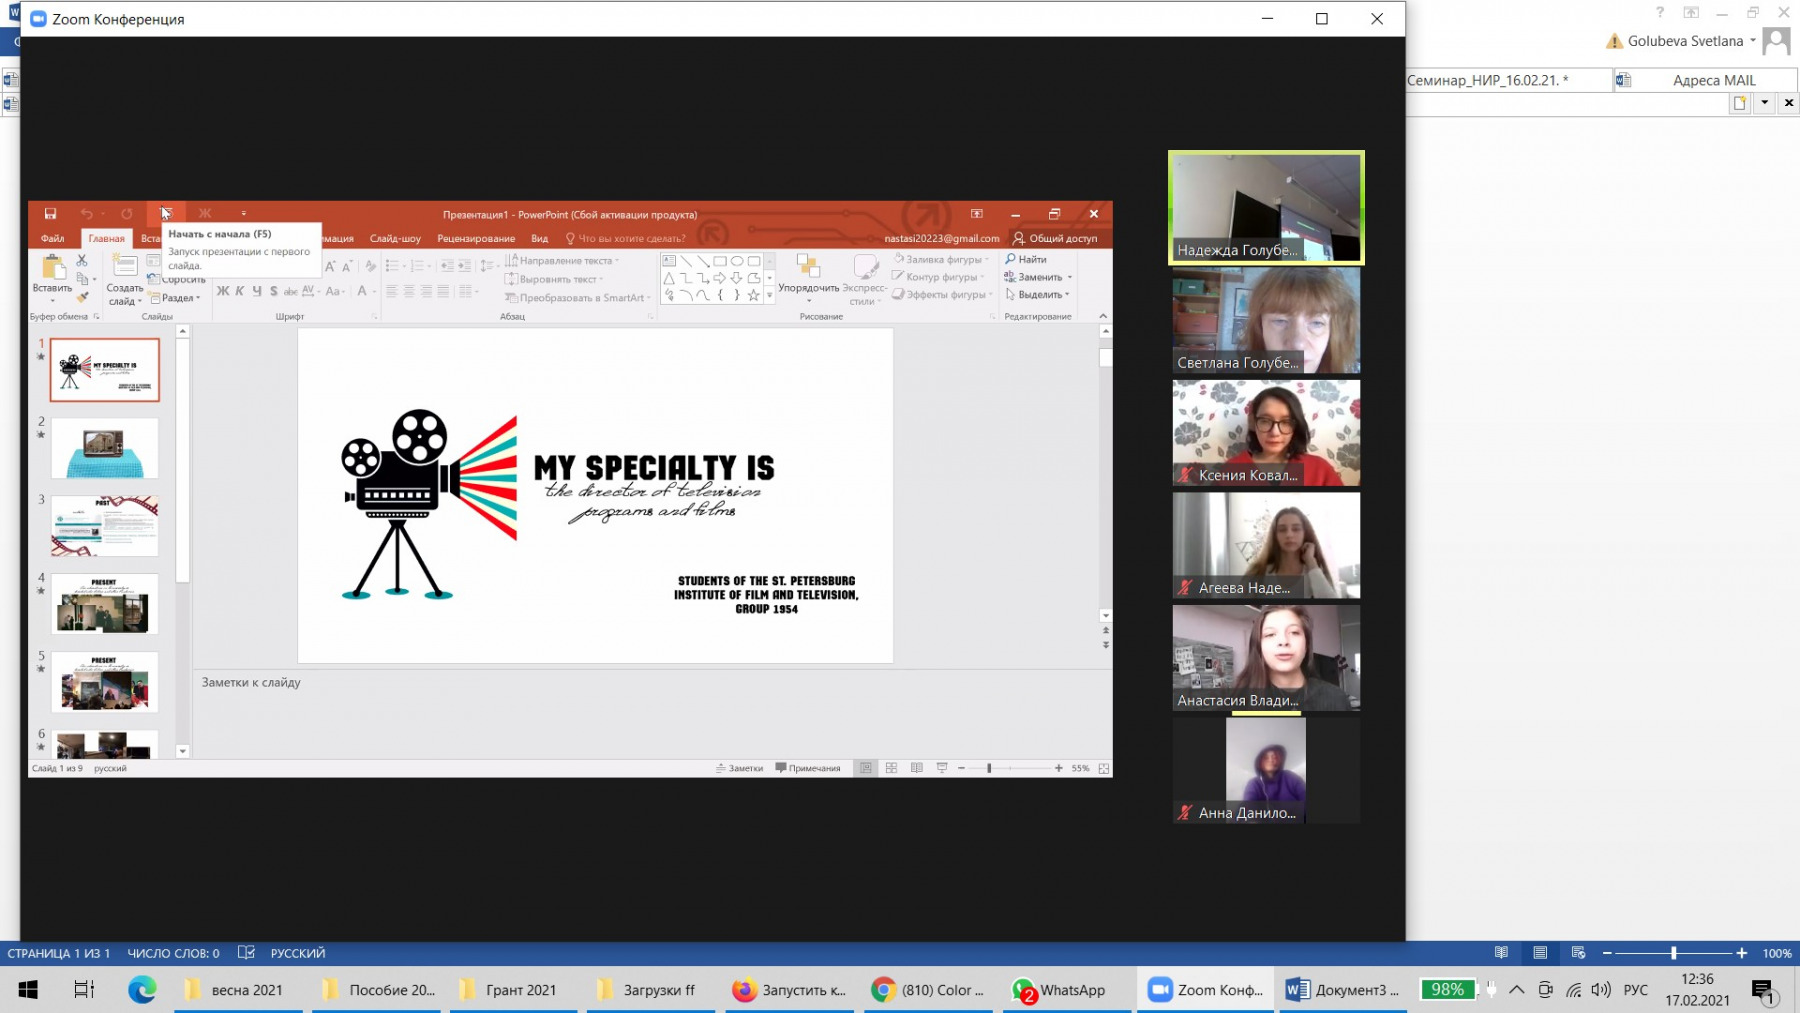Open the Слайд-шоу ribbon tab
This screenshot has width=1800, height=1013.
pyautogui.click(x=395, y=239)
